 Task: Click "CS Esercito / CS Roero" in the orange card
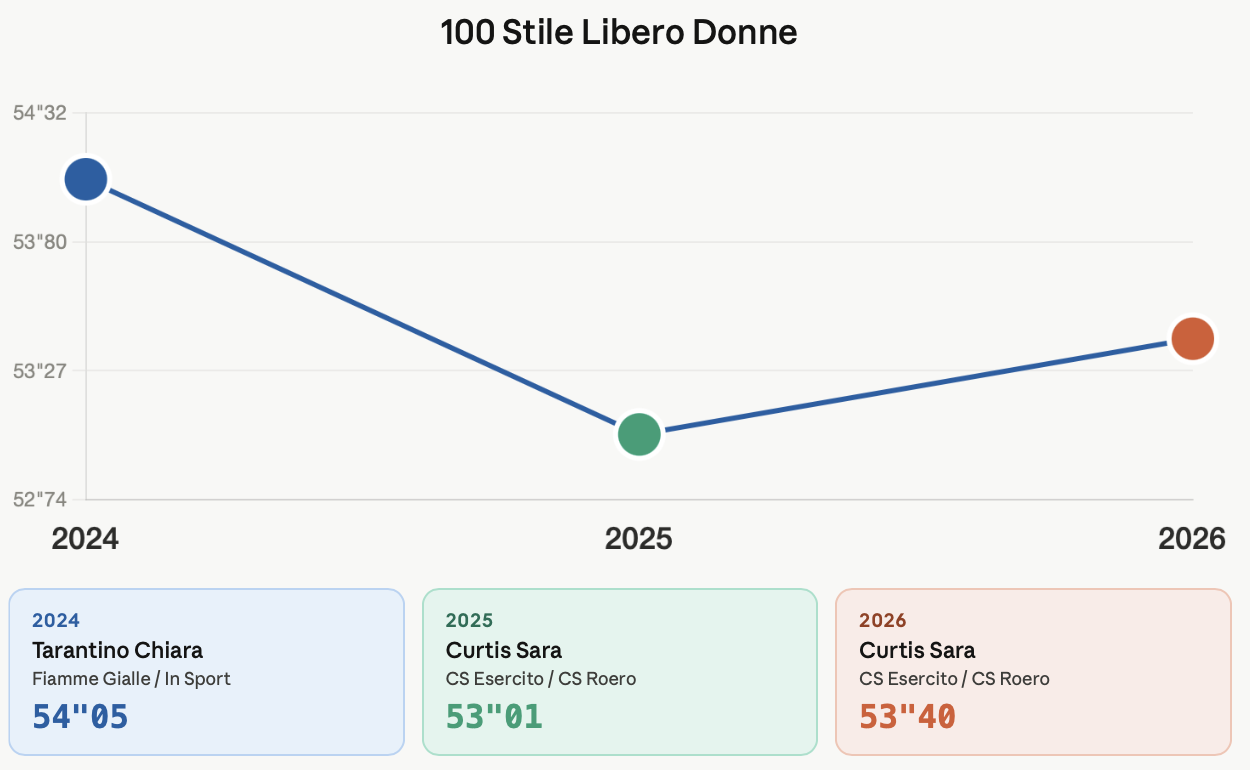(x=954, y=679)
